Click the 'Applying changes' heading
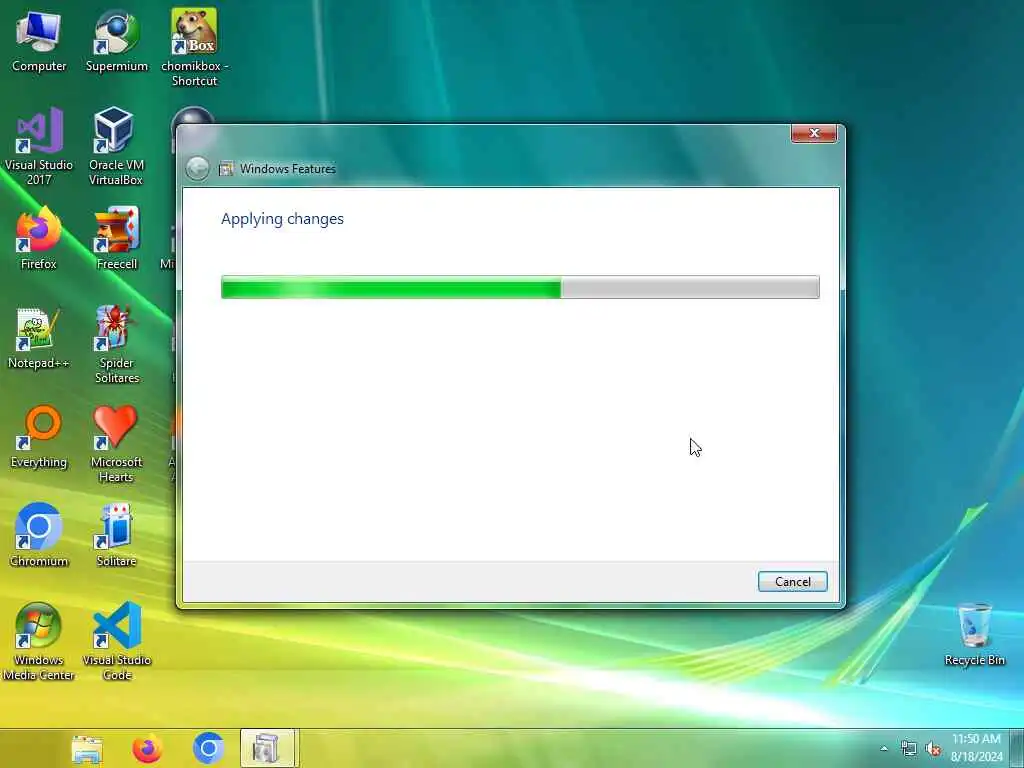Screen dimensions: 1024x768 [282, 219]
